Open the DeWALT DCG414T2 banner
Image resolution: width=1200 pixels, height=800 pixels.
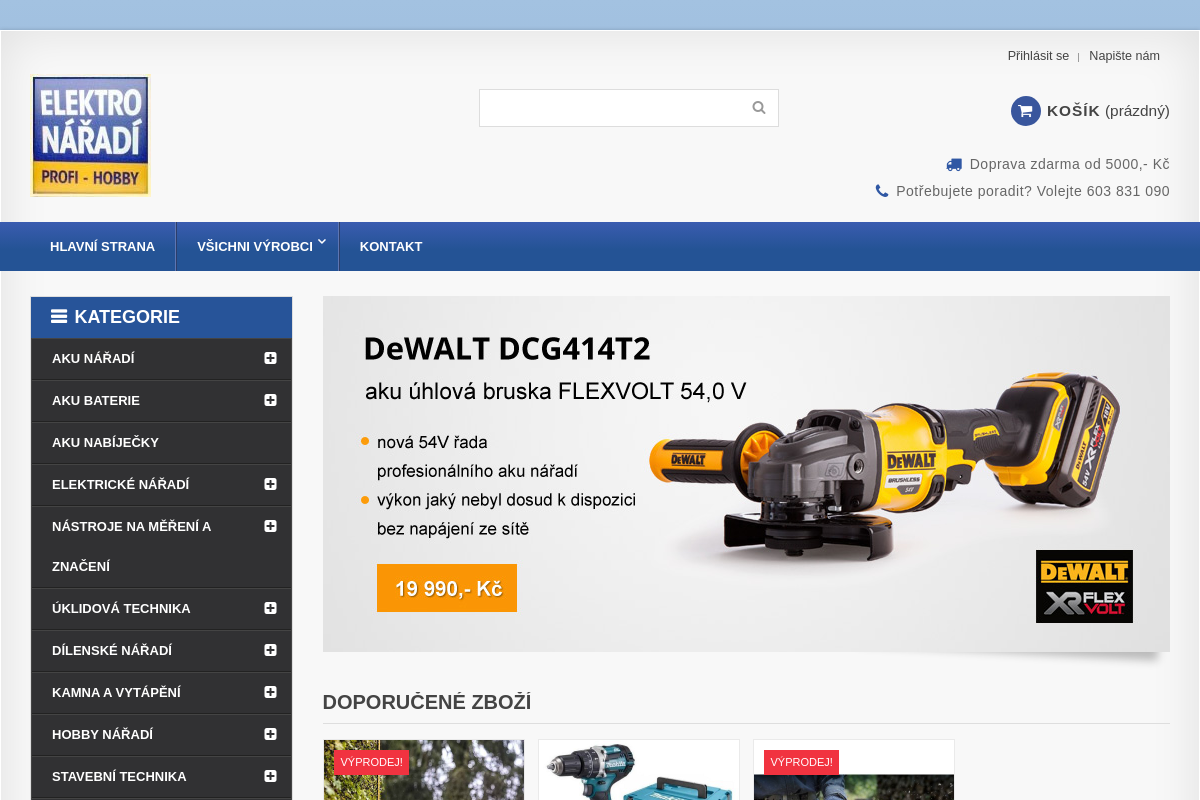click(746, 474)
